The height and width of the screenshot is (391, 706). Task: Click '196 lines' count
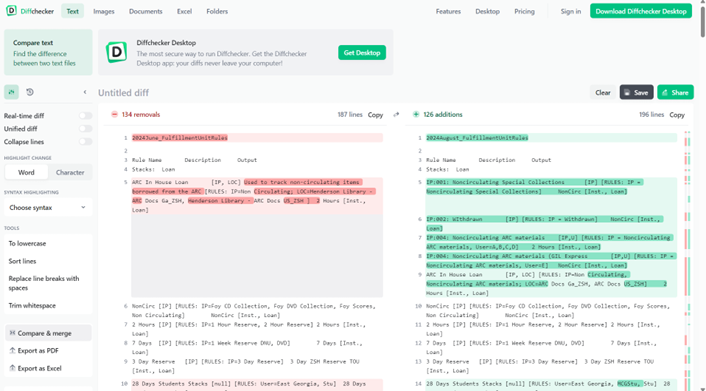[x=651, y=114]
